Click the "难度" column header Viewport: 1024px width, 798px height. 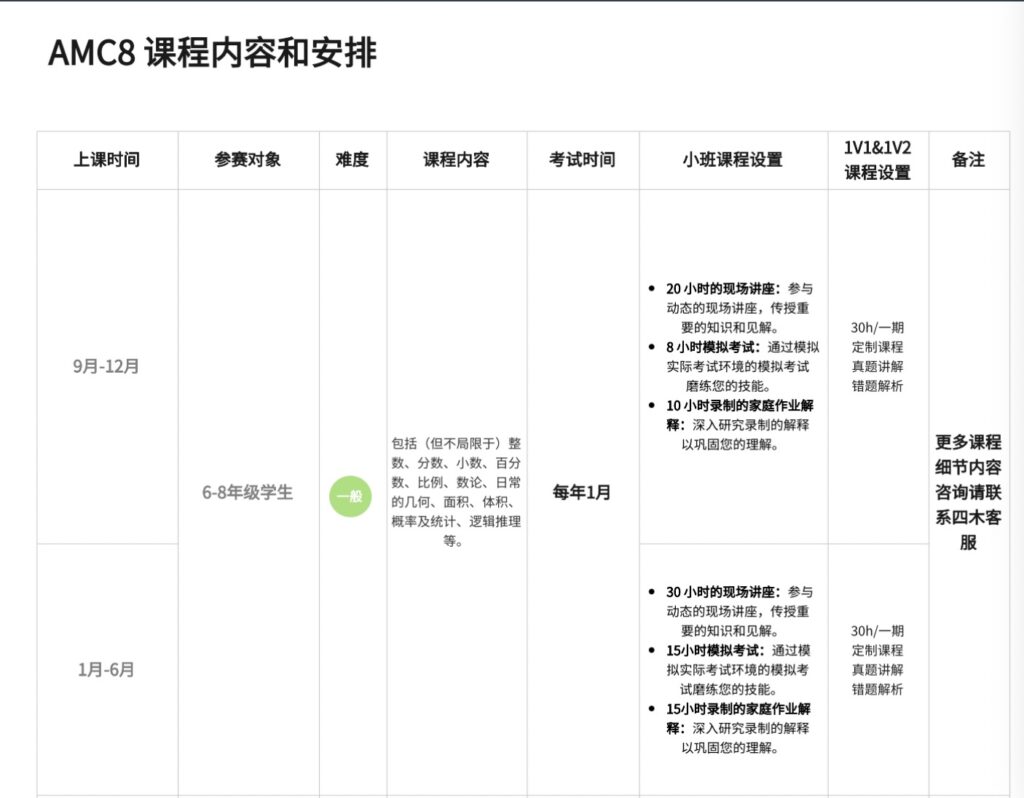[352, 160]
